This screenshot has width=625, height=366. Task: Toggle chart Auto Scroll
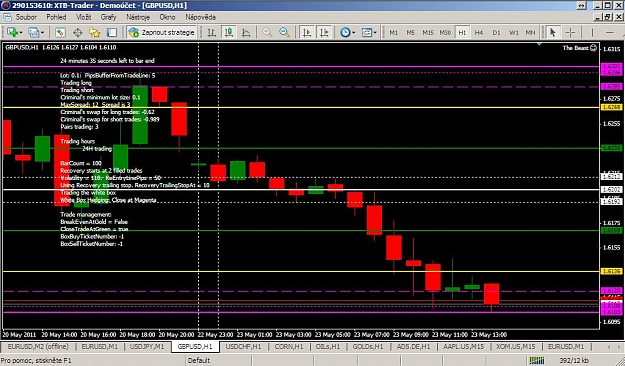307,32
